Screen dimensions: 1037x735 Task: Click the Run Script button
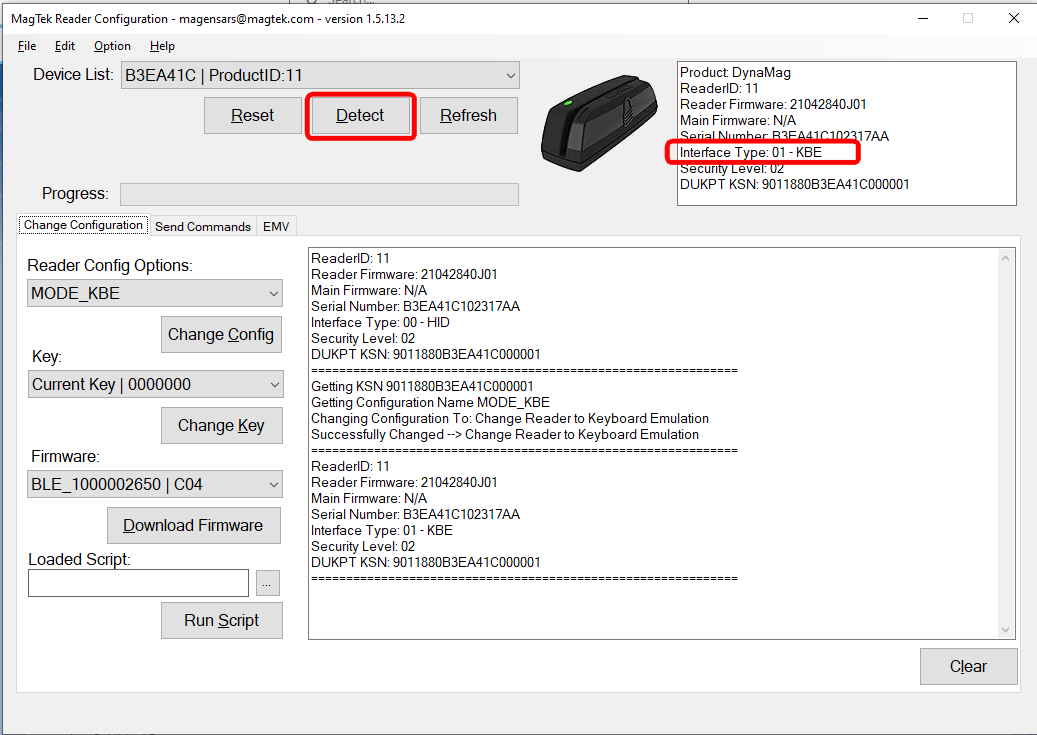tap(221, 621)
